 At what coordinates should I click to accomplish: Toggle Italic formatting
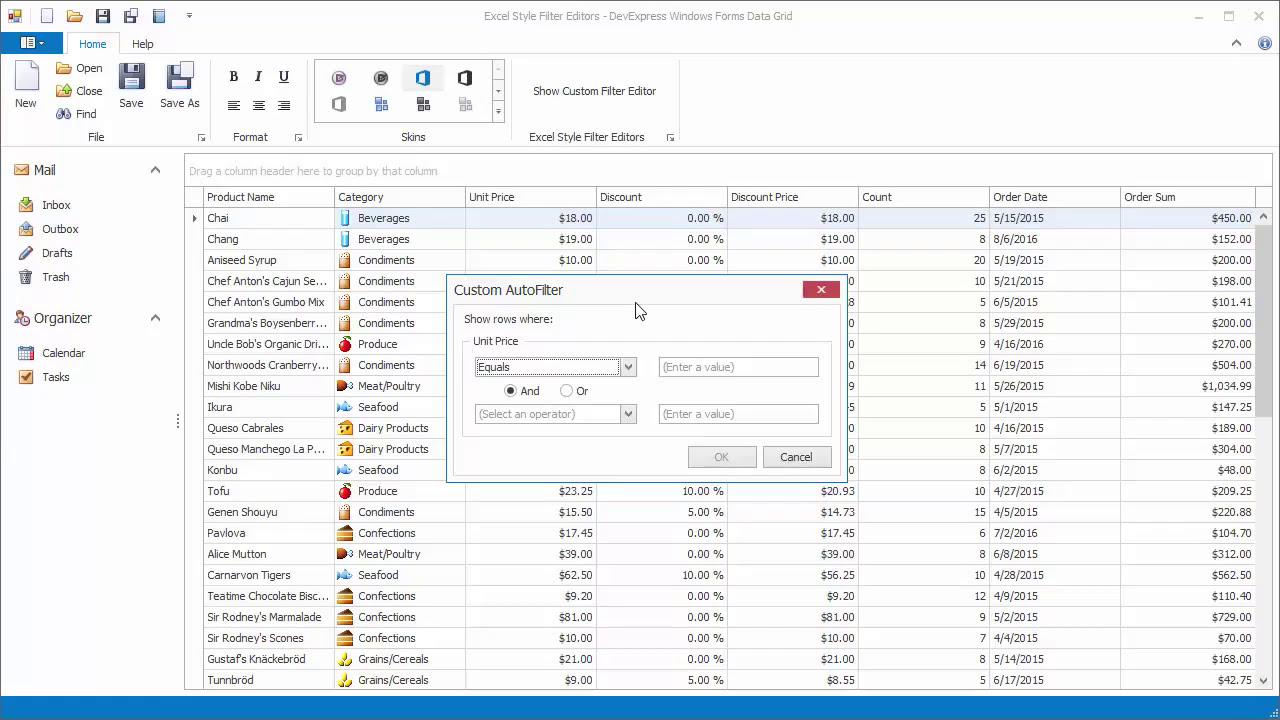tap(259, 77)
